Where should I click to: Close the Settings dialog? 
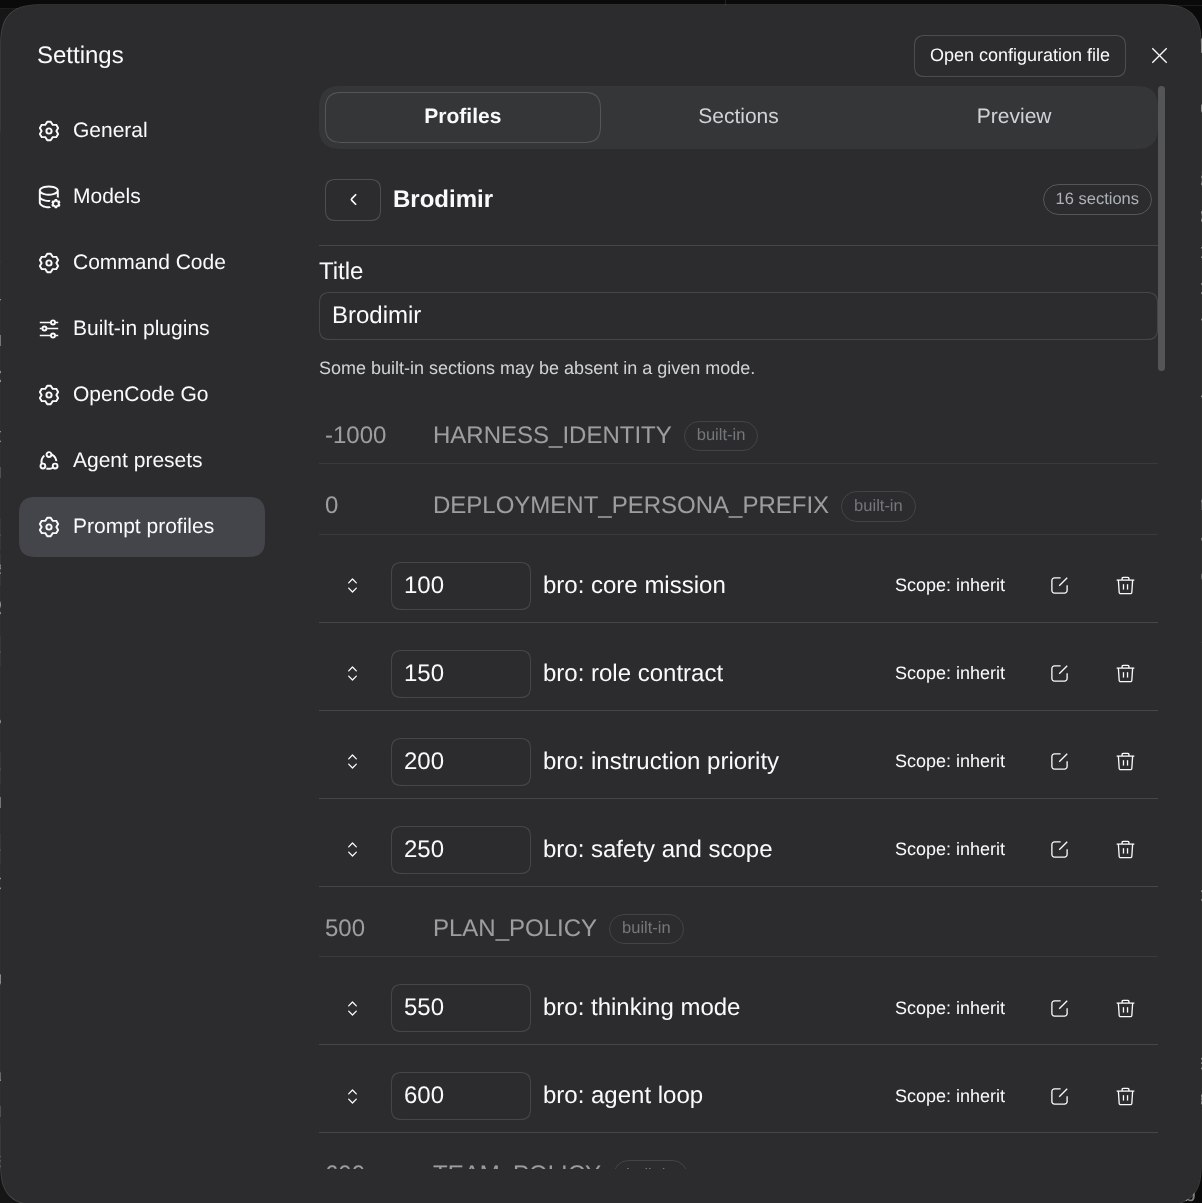coord(1159,56)
